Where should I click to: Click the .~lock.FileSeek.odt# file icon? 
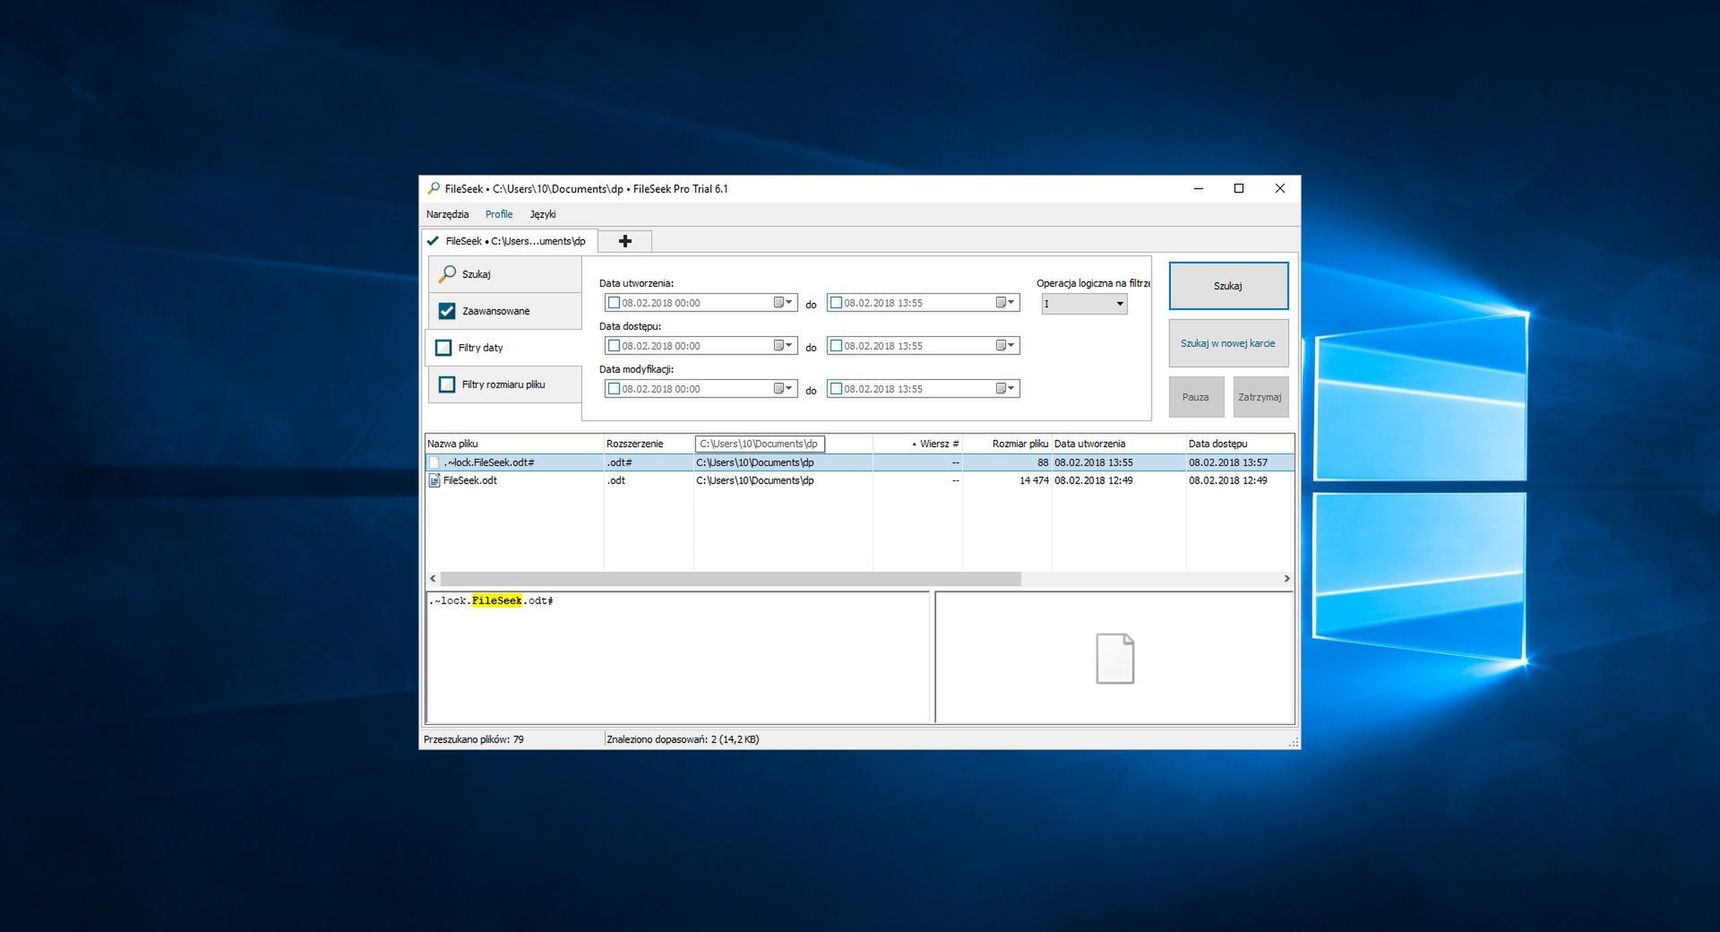click(434, 463)
